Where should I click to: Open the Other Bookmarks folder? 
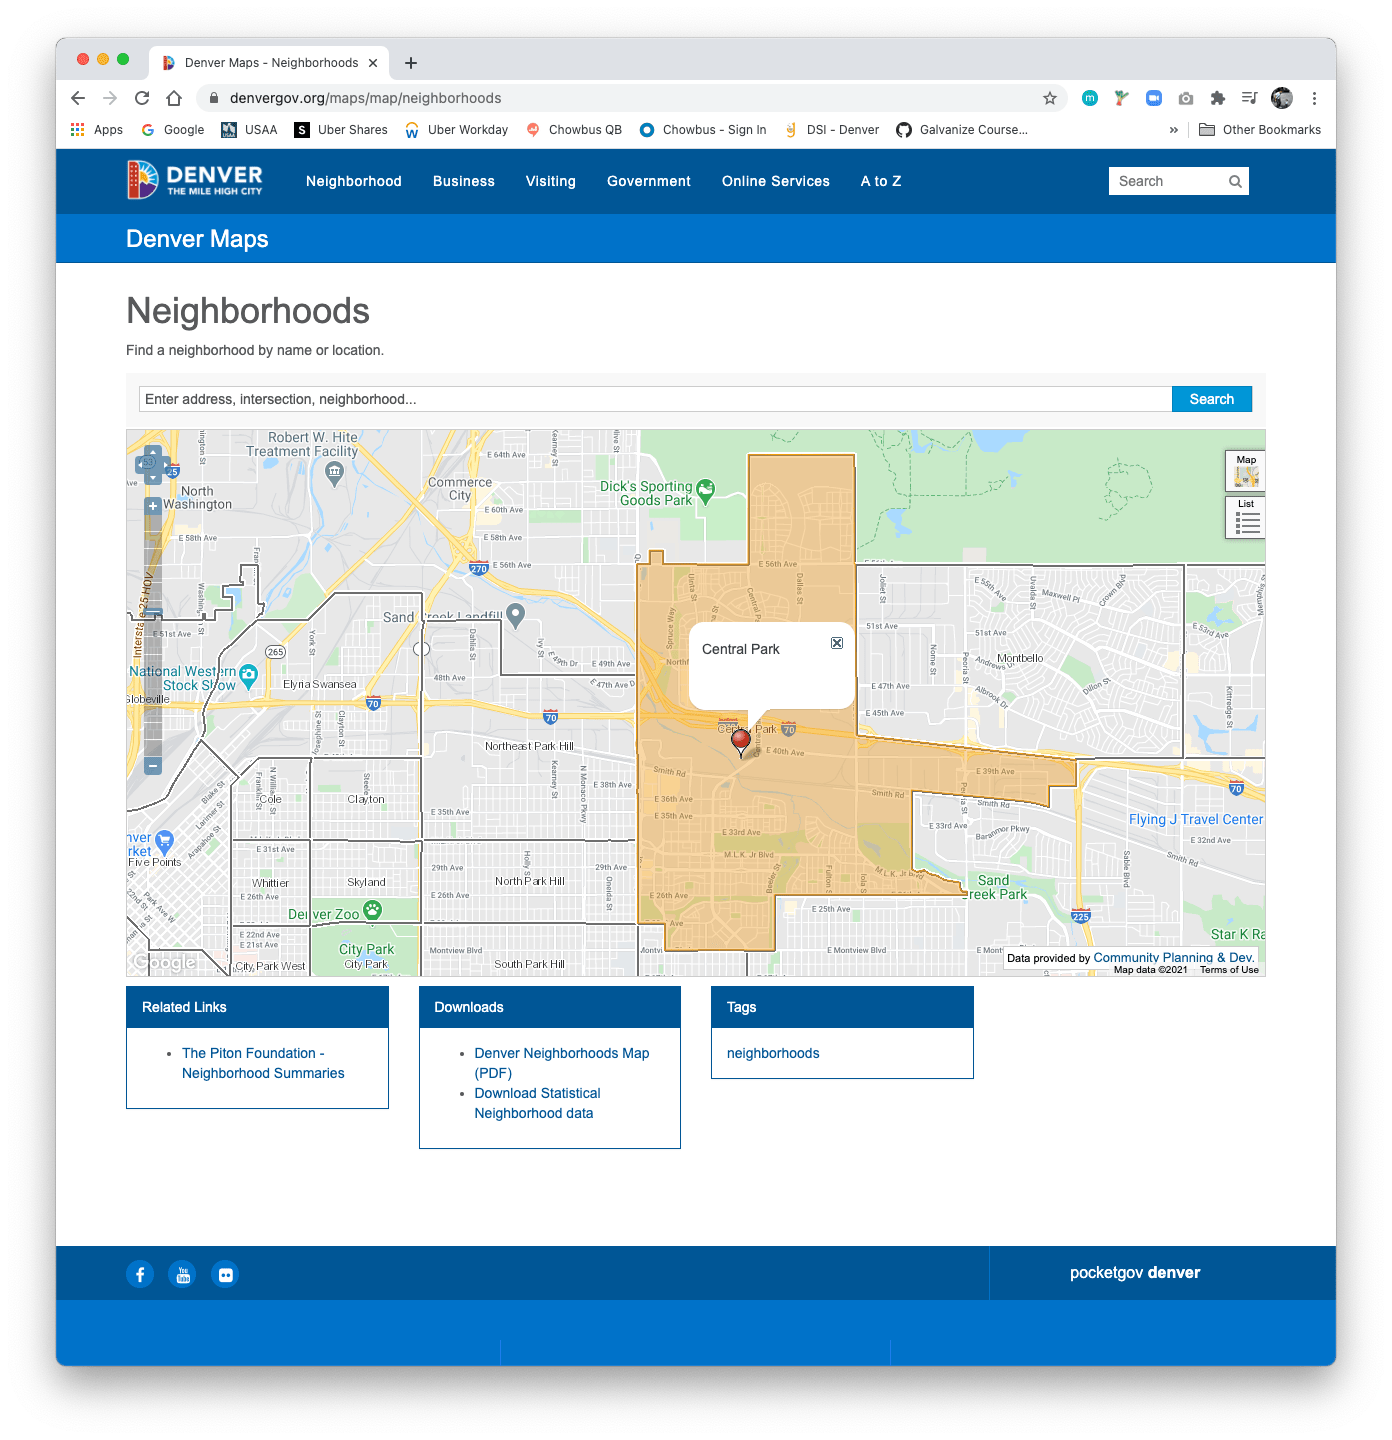1260,130
